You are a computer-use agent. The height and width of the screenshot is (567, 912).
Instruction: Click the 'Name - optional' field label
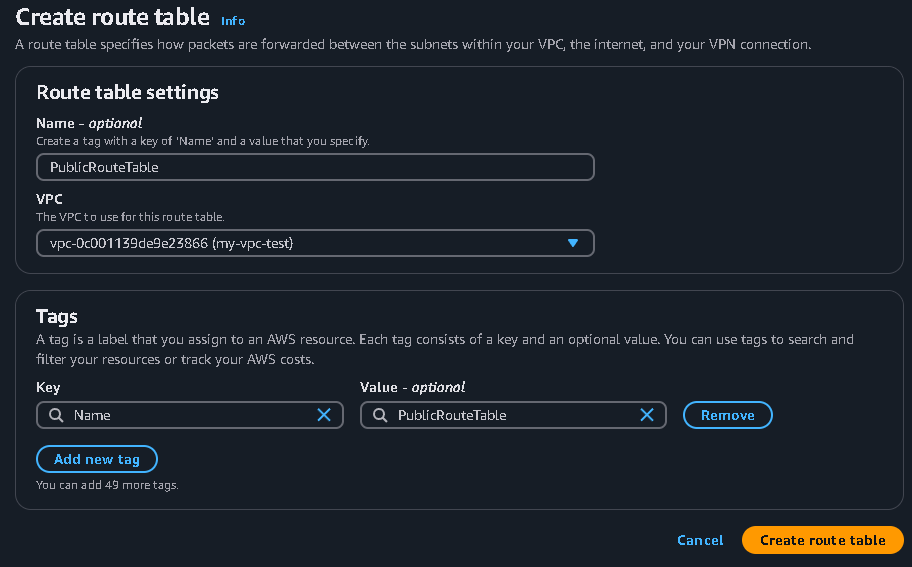coord(89,123)
